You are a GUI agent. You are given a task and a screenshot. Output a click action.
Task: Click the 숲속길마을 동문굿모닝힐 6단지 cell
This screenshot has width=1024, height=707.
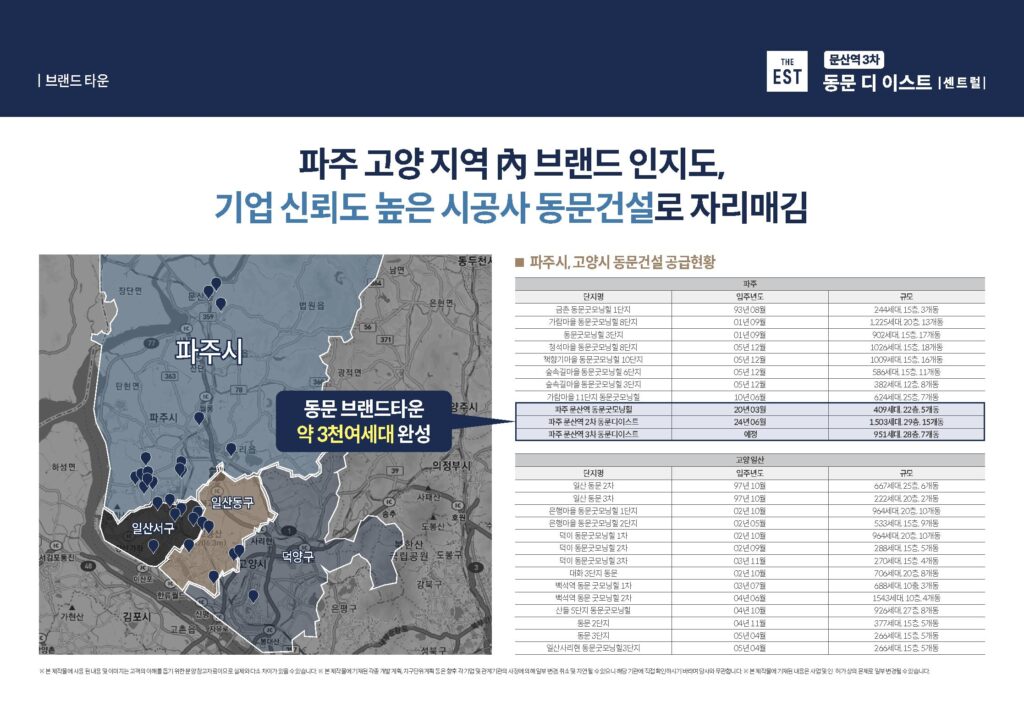pyautogui.click(x=593, y=371)
